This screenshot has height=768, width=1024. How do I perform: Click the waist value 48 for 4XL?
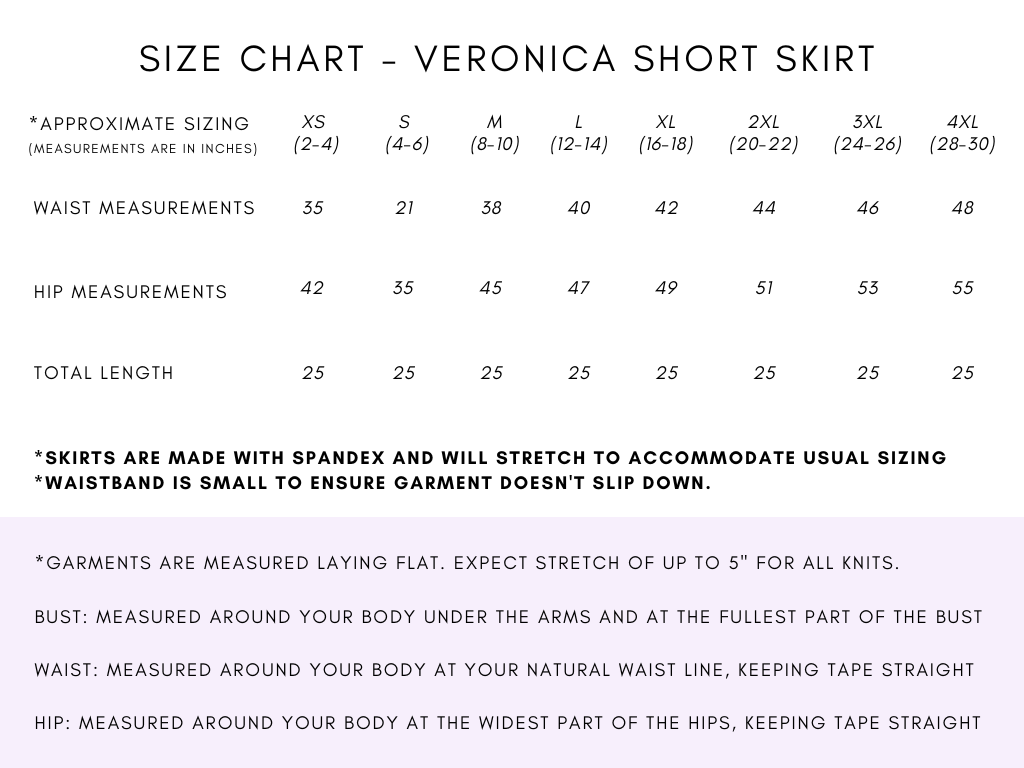(962, 208)
